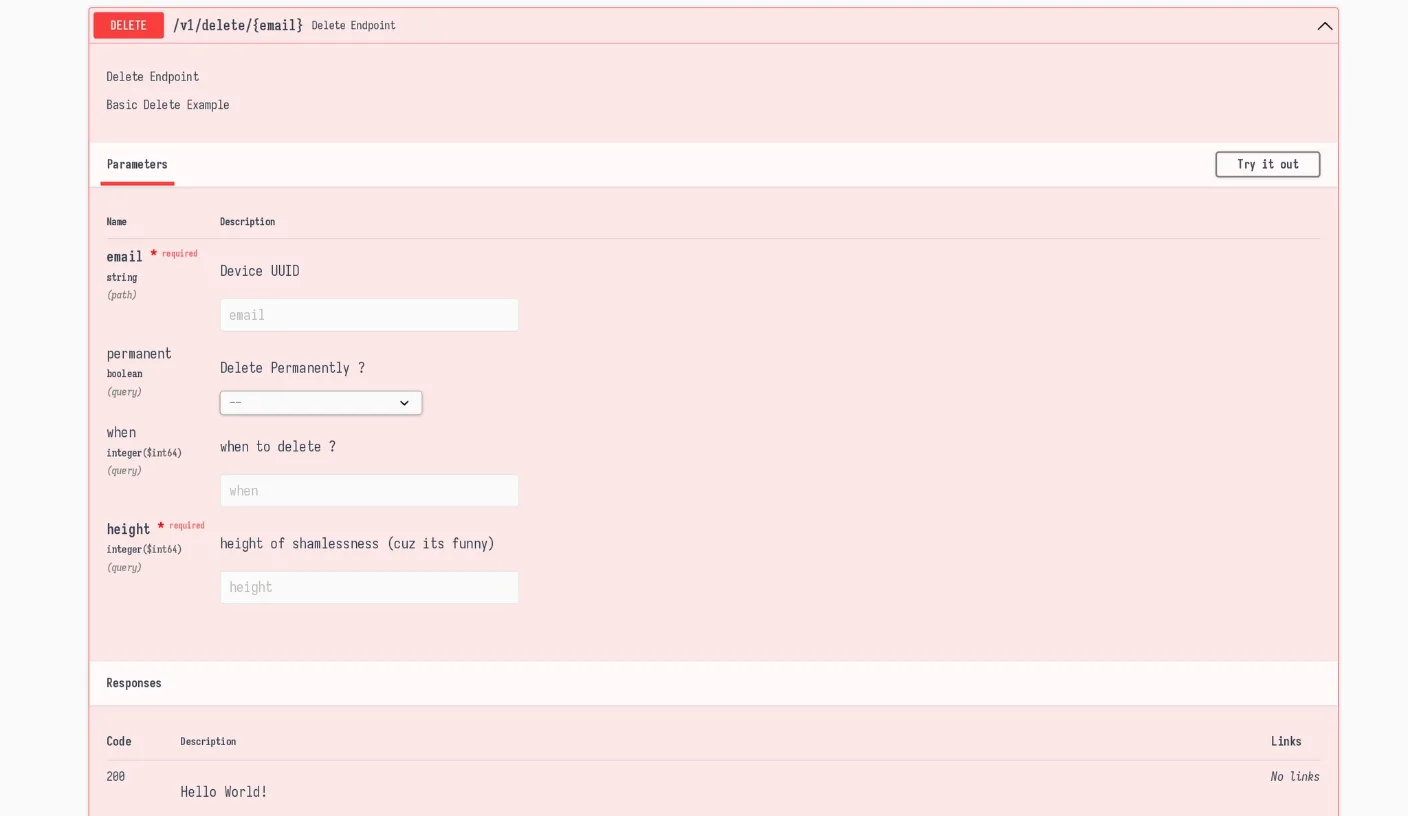Click the email parameter name
1408x816 pixels.
(125, 257)
